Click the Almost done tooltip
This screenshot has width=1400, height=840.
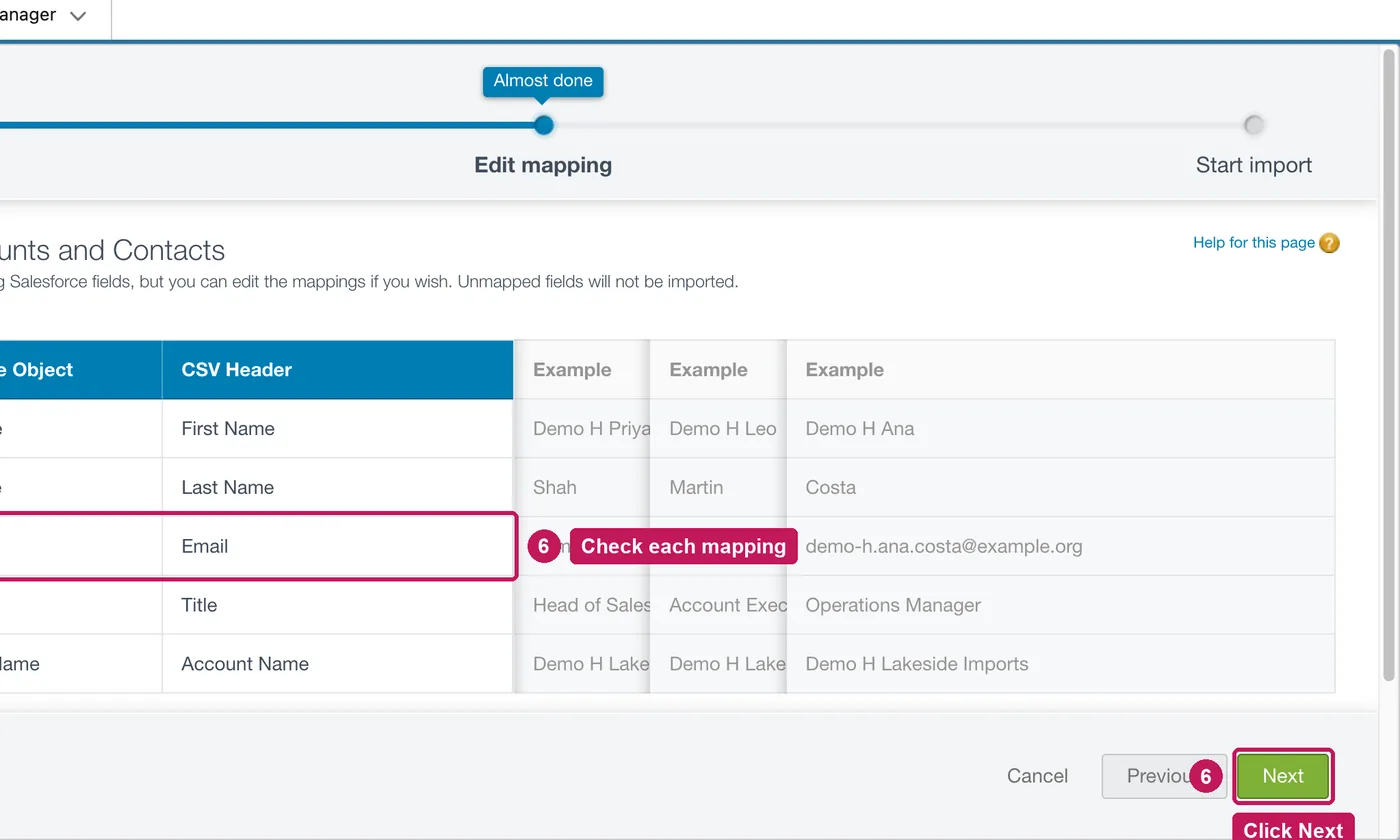coord(543,81)
